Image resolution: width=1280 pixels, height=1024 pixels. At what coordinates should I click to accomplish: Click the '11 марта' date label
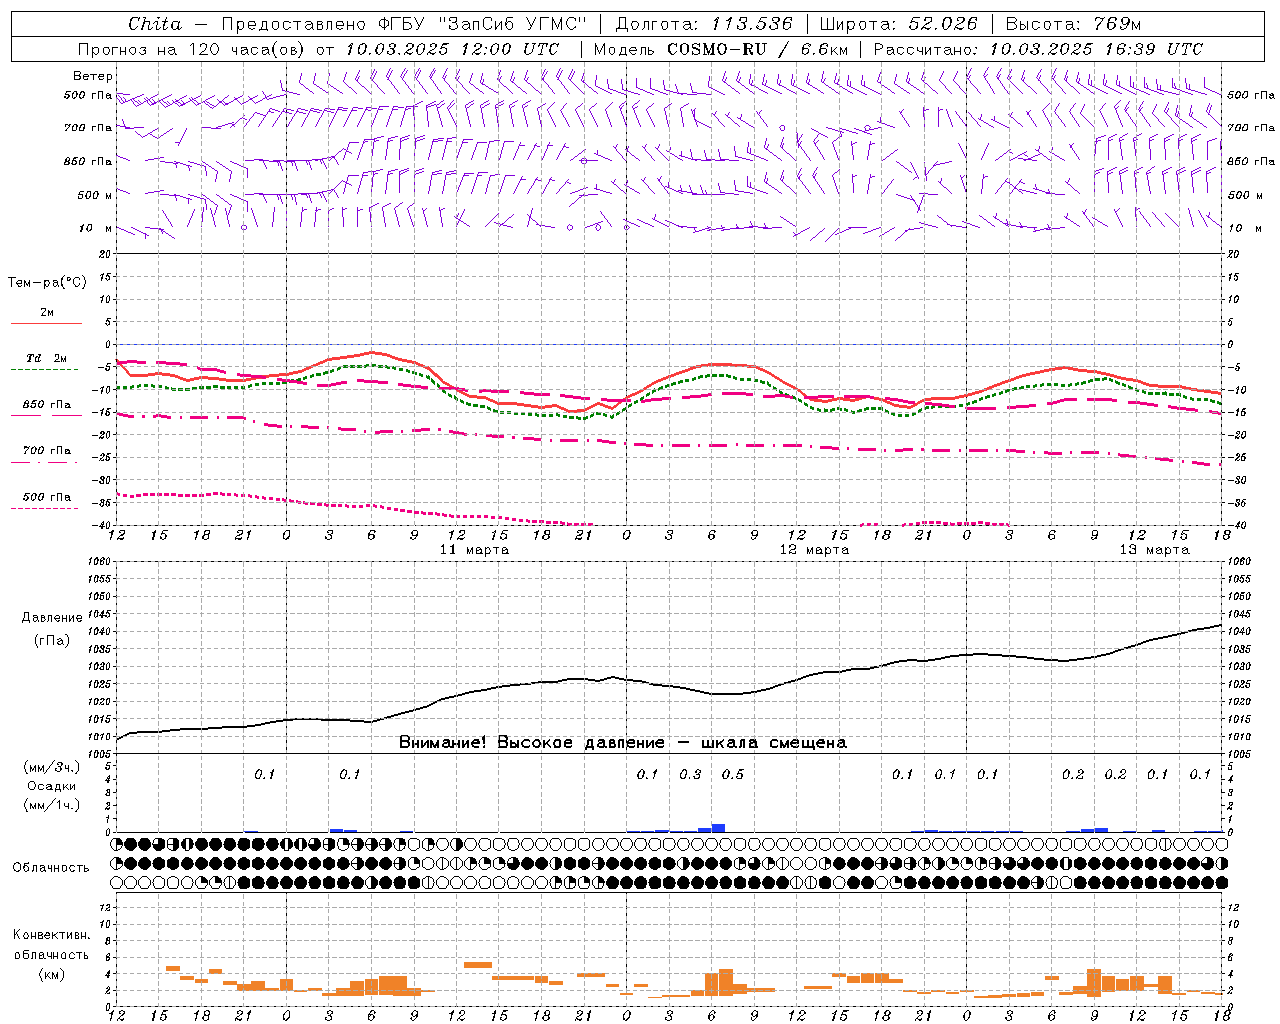tap(474, 550)
